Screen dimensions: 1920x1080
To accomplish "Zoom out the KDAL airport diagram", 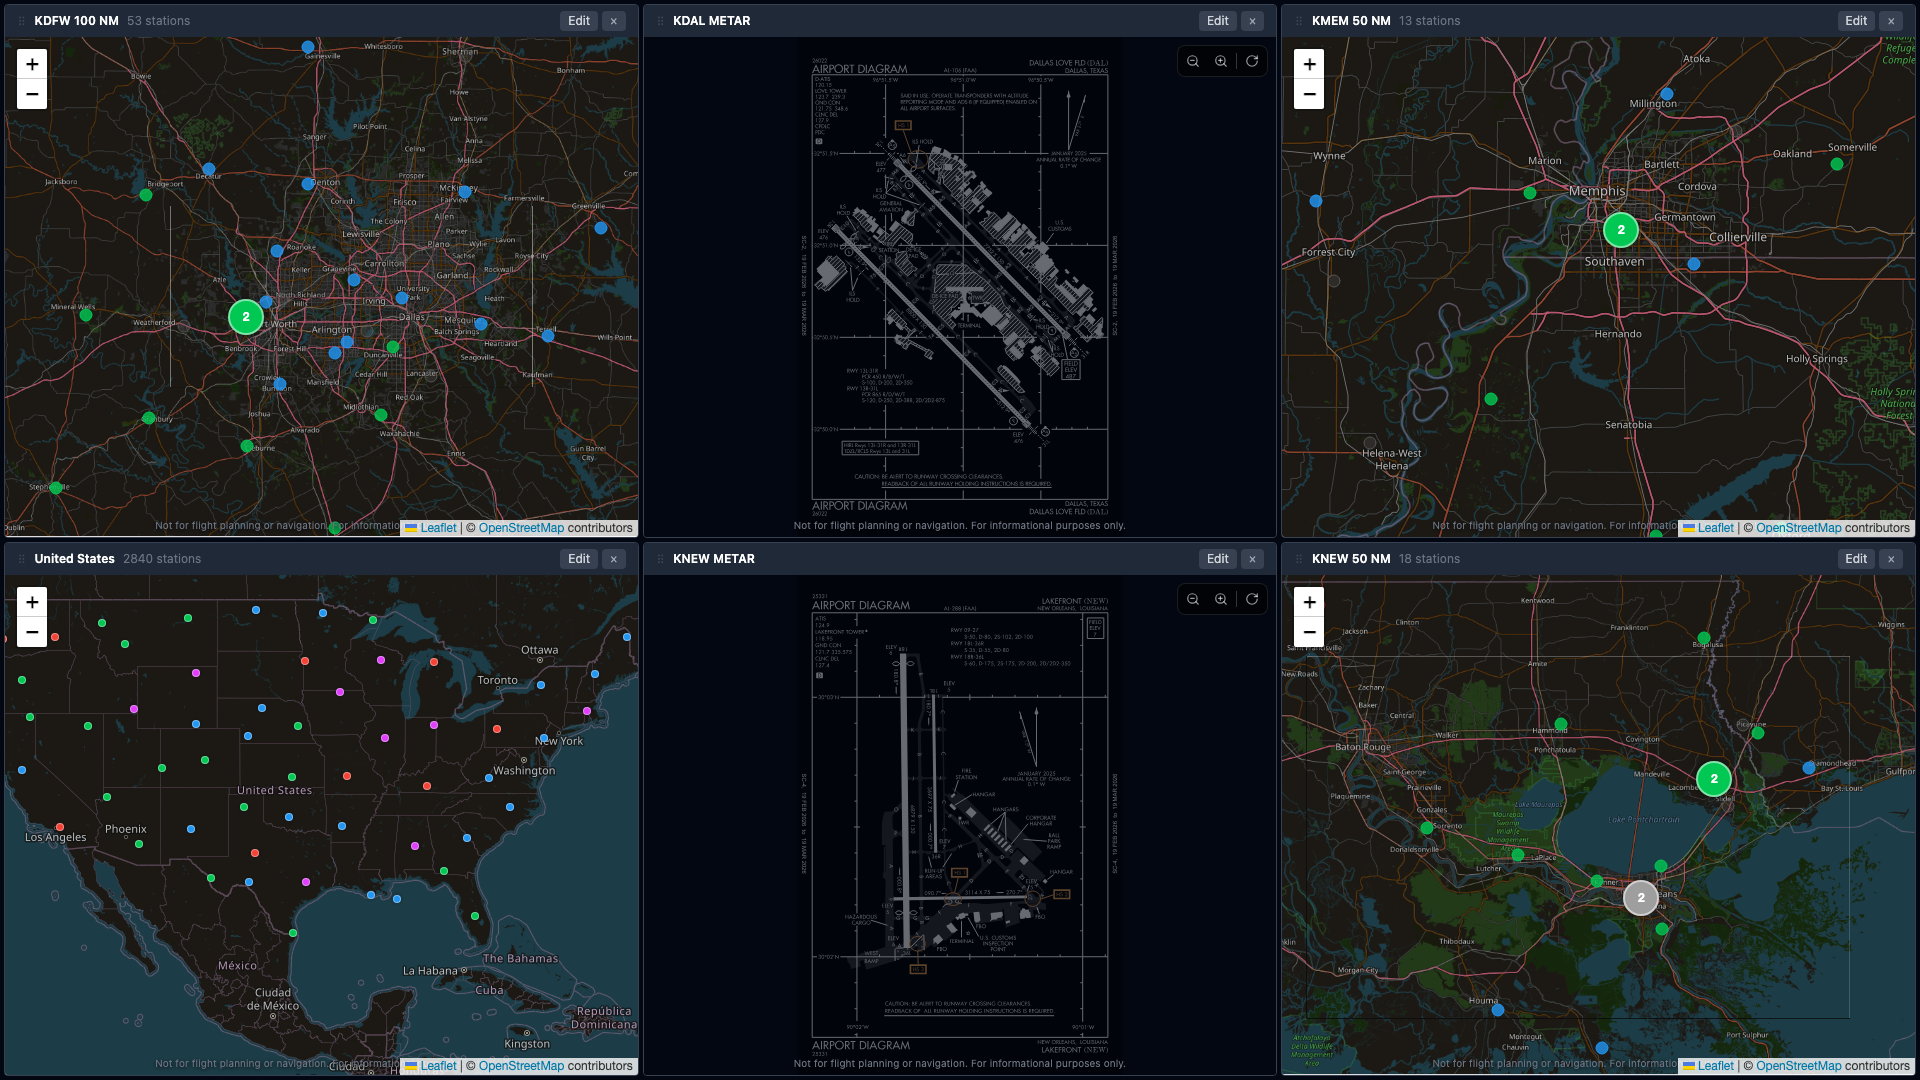I will coord(1193,61).
